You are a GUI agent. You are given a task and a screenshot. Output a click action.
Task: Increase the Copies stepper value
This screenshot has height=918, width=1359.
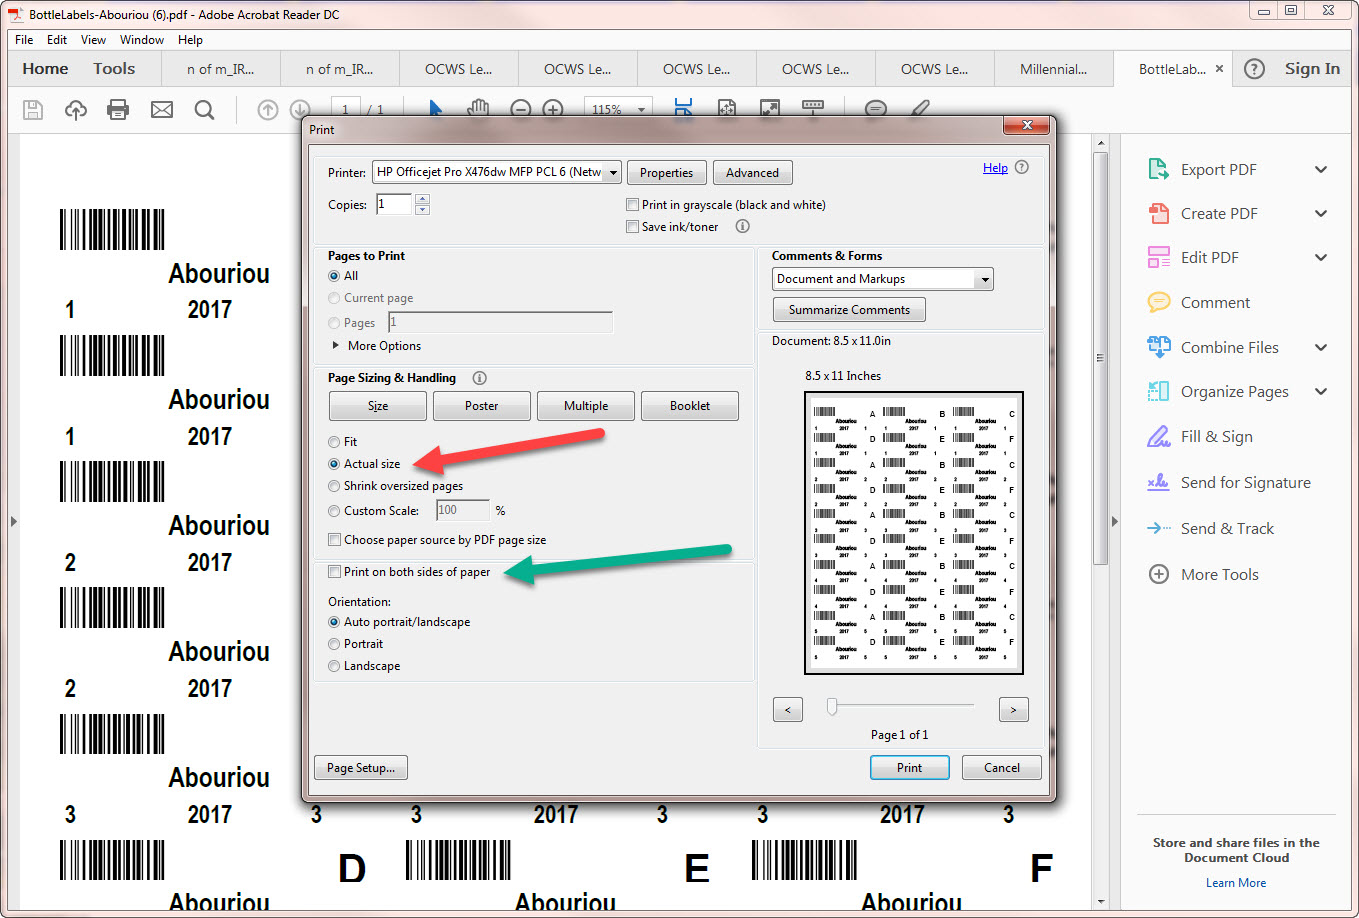422,199
